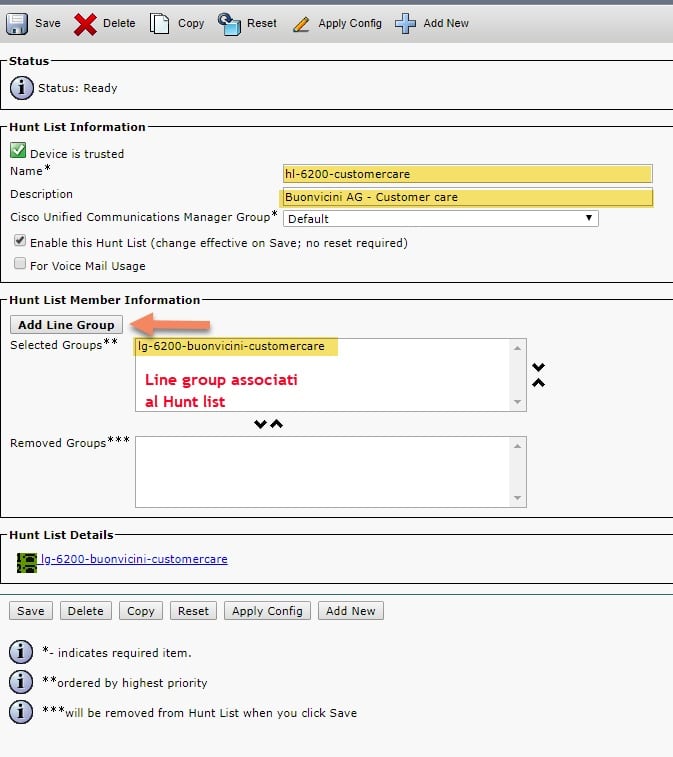673x757 pixels.
Task: Click the Status info icon
Action: pos(22,88)
